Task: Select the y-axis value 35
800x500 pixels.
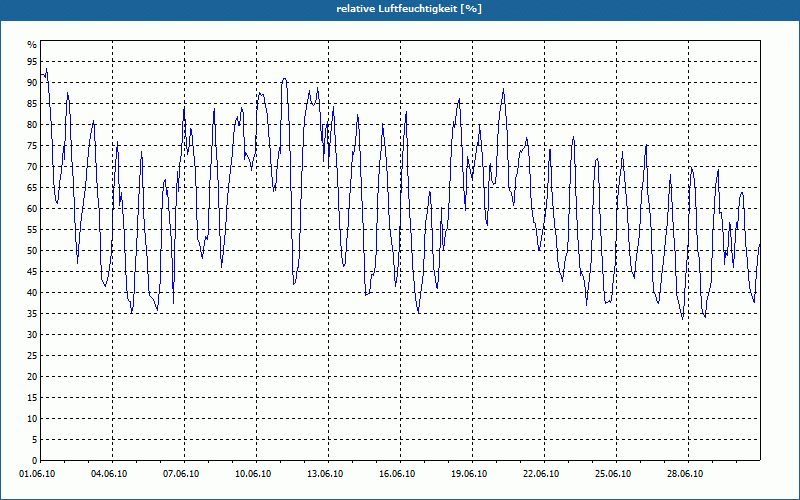Action: click(32, 313)
